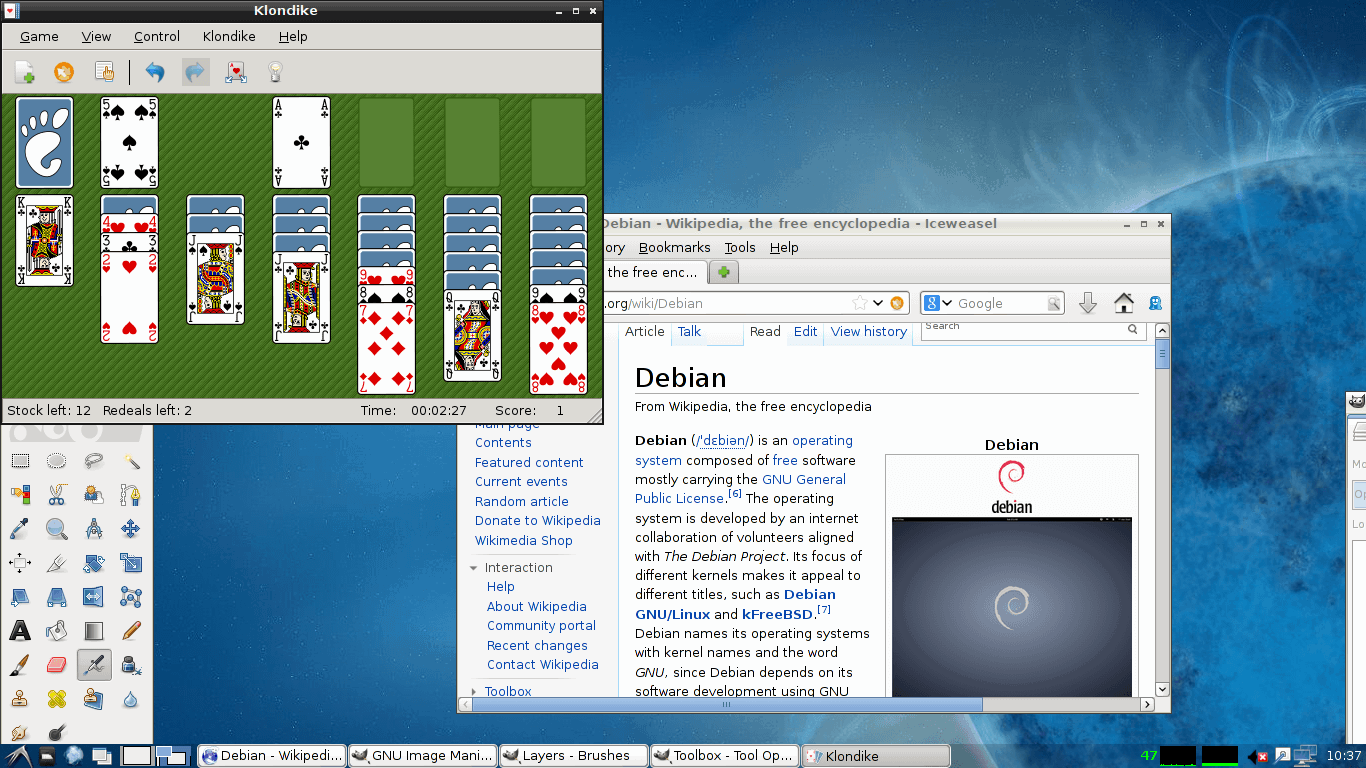Select the Foreground Select tool
This screenshot has height=768, width=1366.
94,494
